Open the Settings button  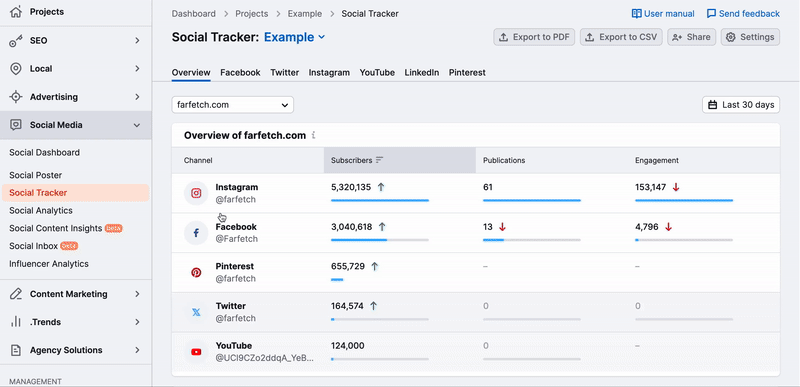pyautogui.click(x=750, y=37)
